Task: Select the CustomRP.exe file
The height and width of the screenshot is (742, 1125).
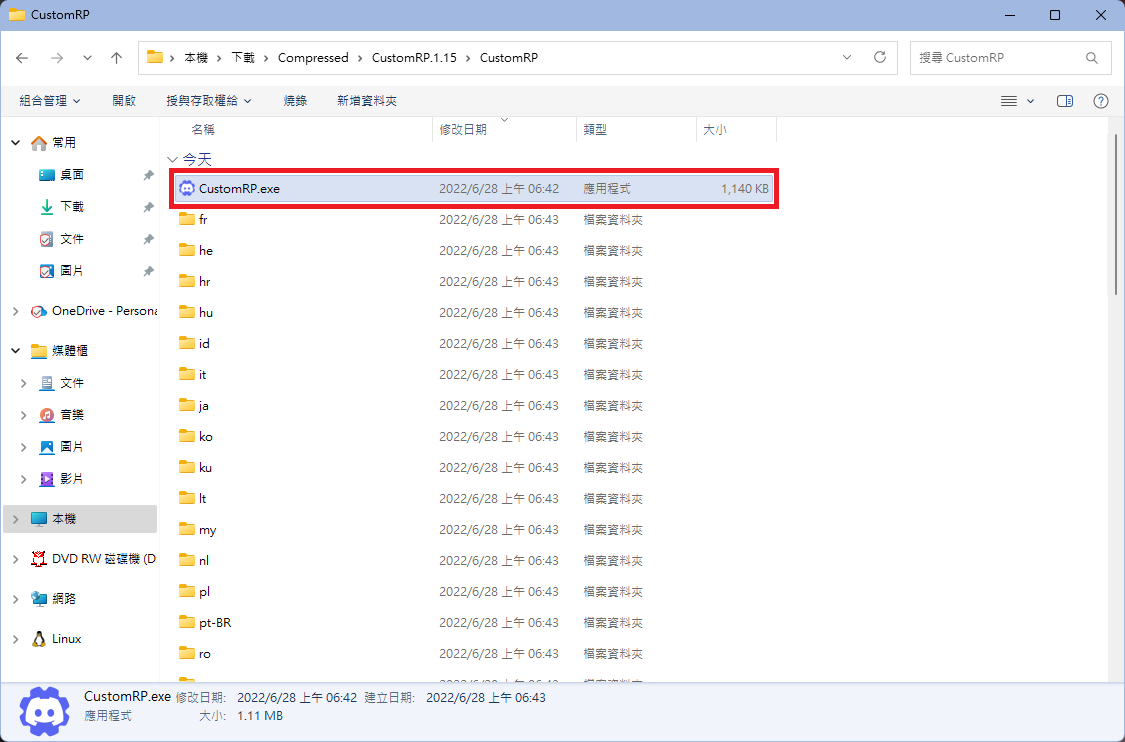Action: pyautogui.click(x=240, y=189)
